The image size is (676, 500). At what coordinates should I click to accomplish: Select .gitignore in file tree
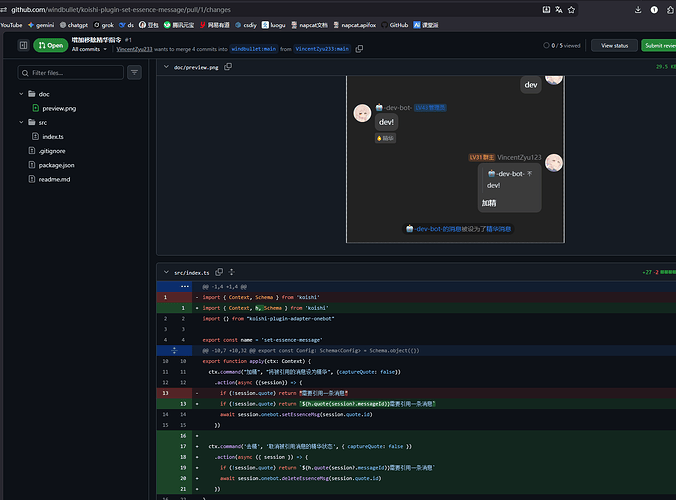52,151
